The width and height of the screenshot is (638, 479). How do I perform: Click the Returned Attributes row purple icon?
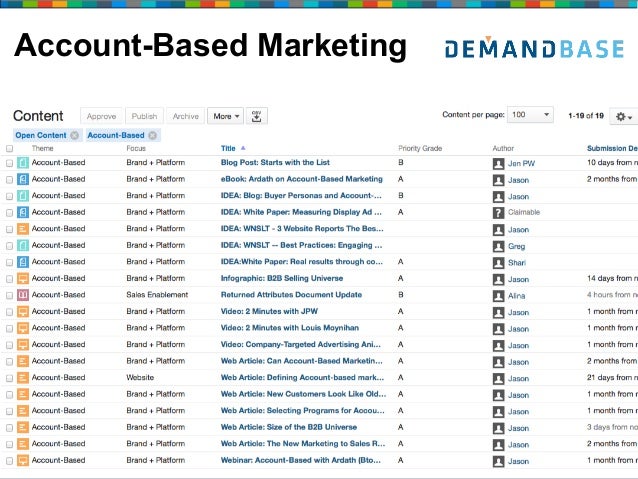tap(23, 295)
